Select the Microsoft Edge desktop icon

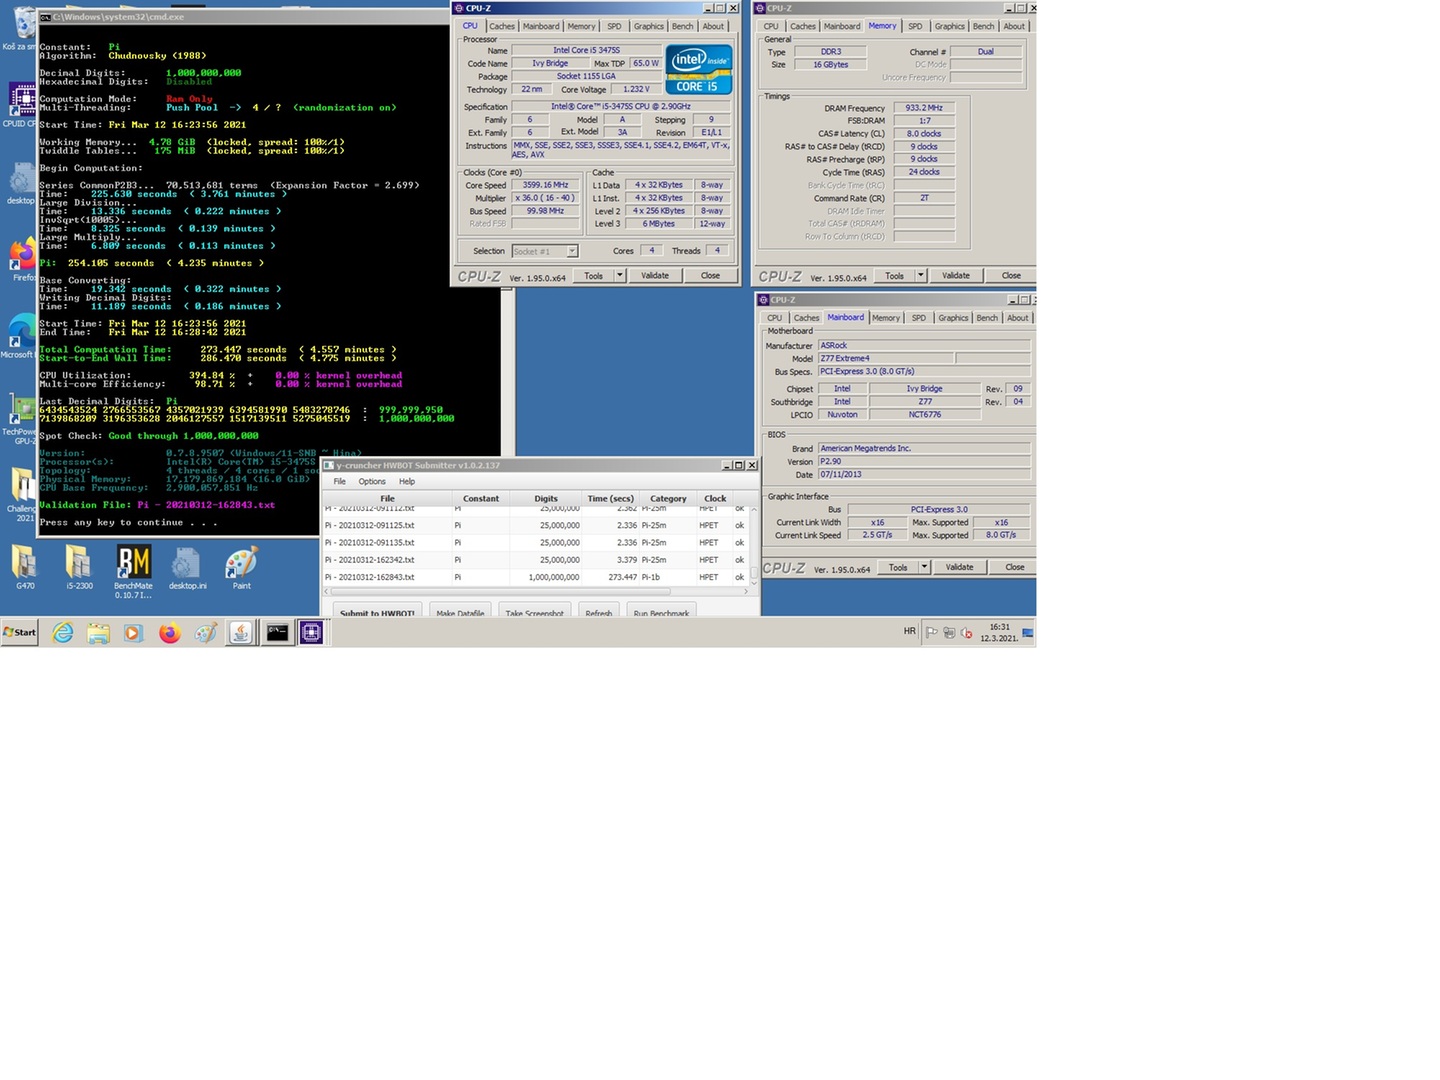click(x=18, y=336)
